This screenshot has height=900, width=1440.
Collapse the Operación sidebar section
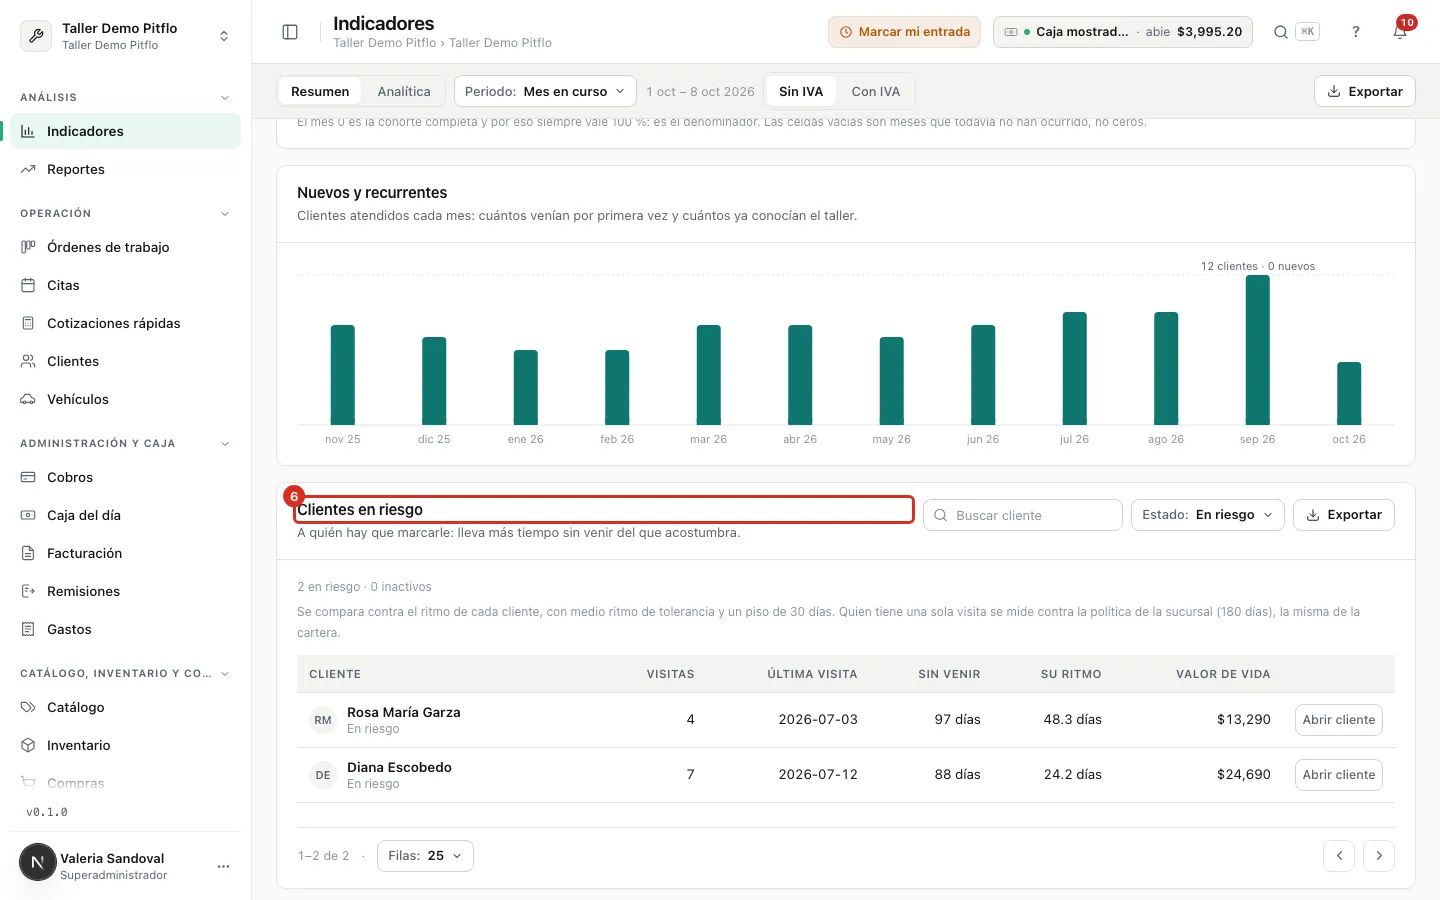pos(225,214)
